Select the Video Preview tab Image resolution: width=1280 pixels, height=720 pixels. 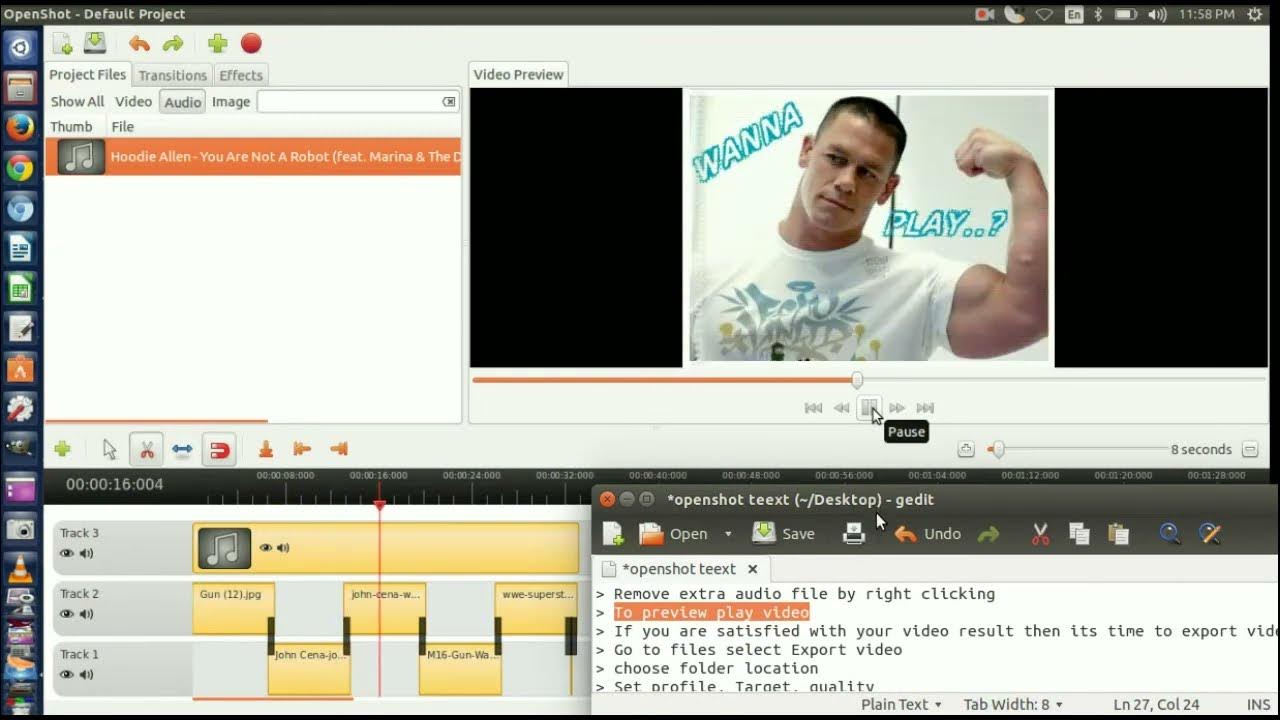[518, 74]
